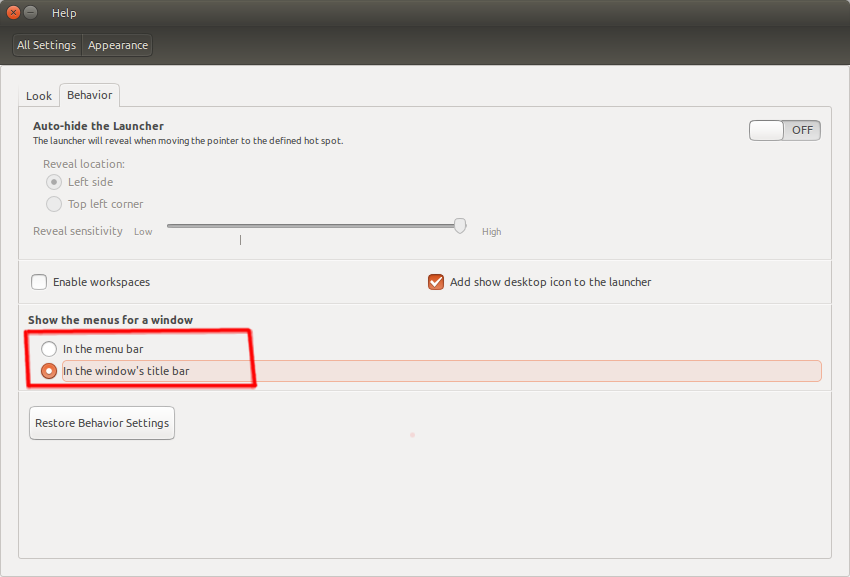Uncheck Add show desktop icon to the launcher
The width and height of the screenshot is (850, 577).
tap(435, 282)
